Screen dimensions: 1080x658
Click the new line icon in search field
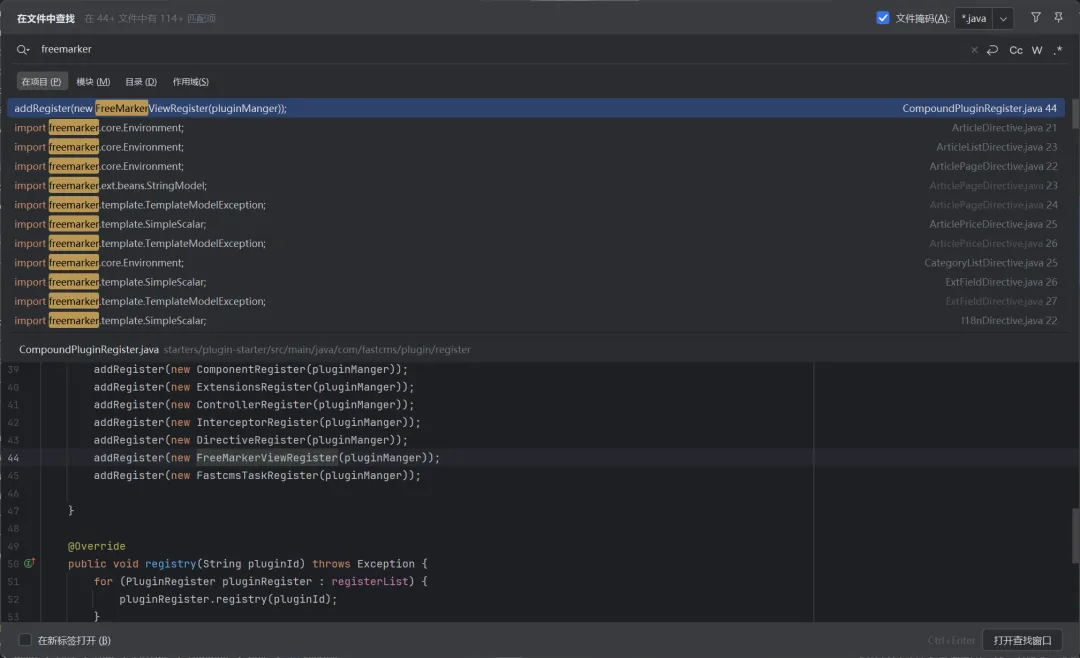(x=992, y=50)
